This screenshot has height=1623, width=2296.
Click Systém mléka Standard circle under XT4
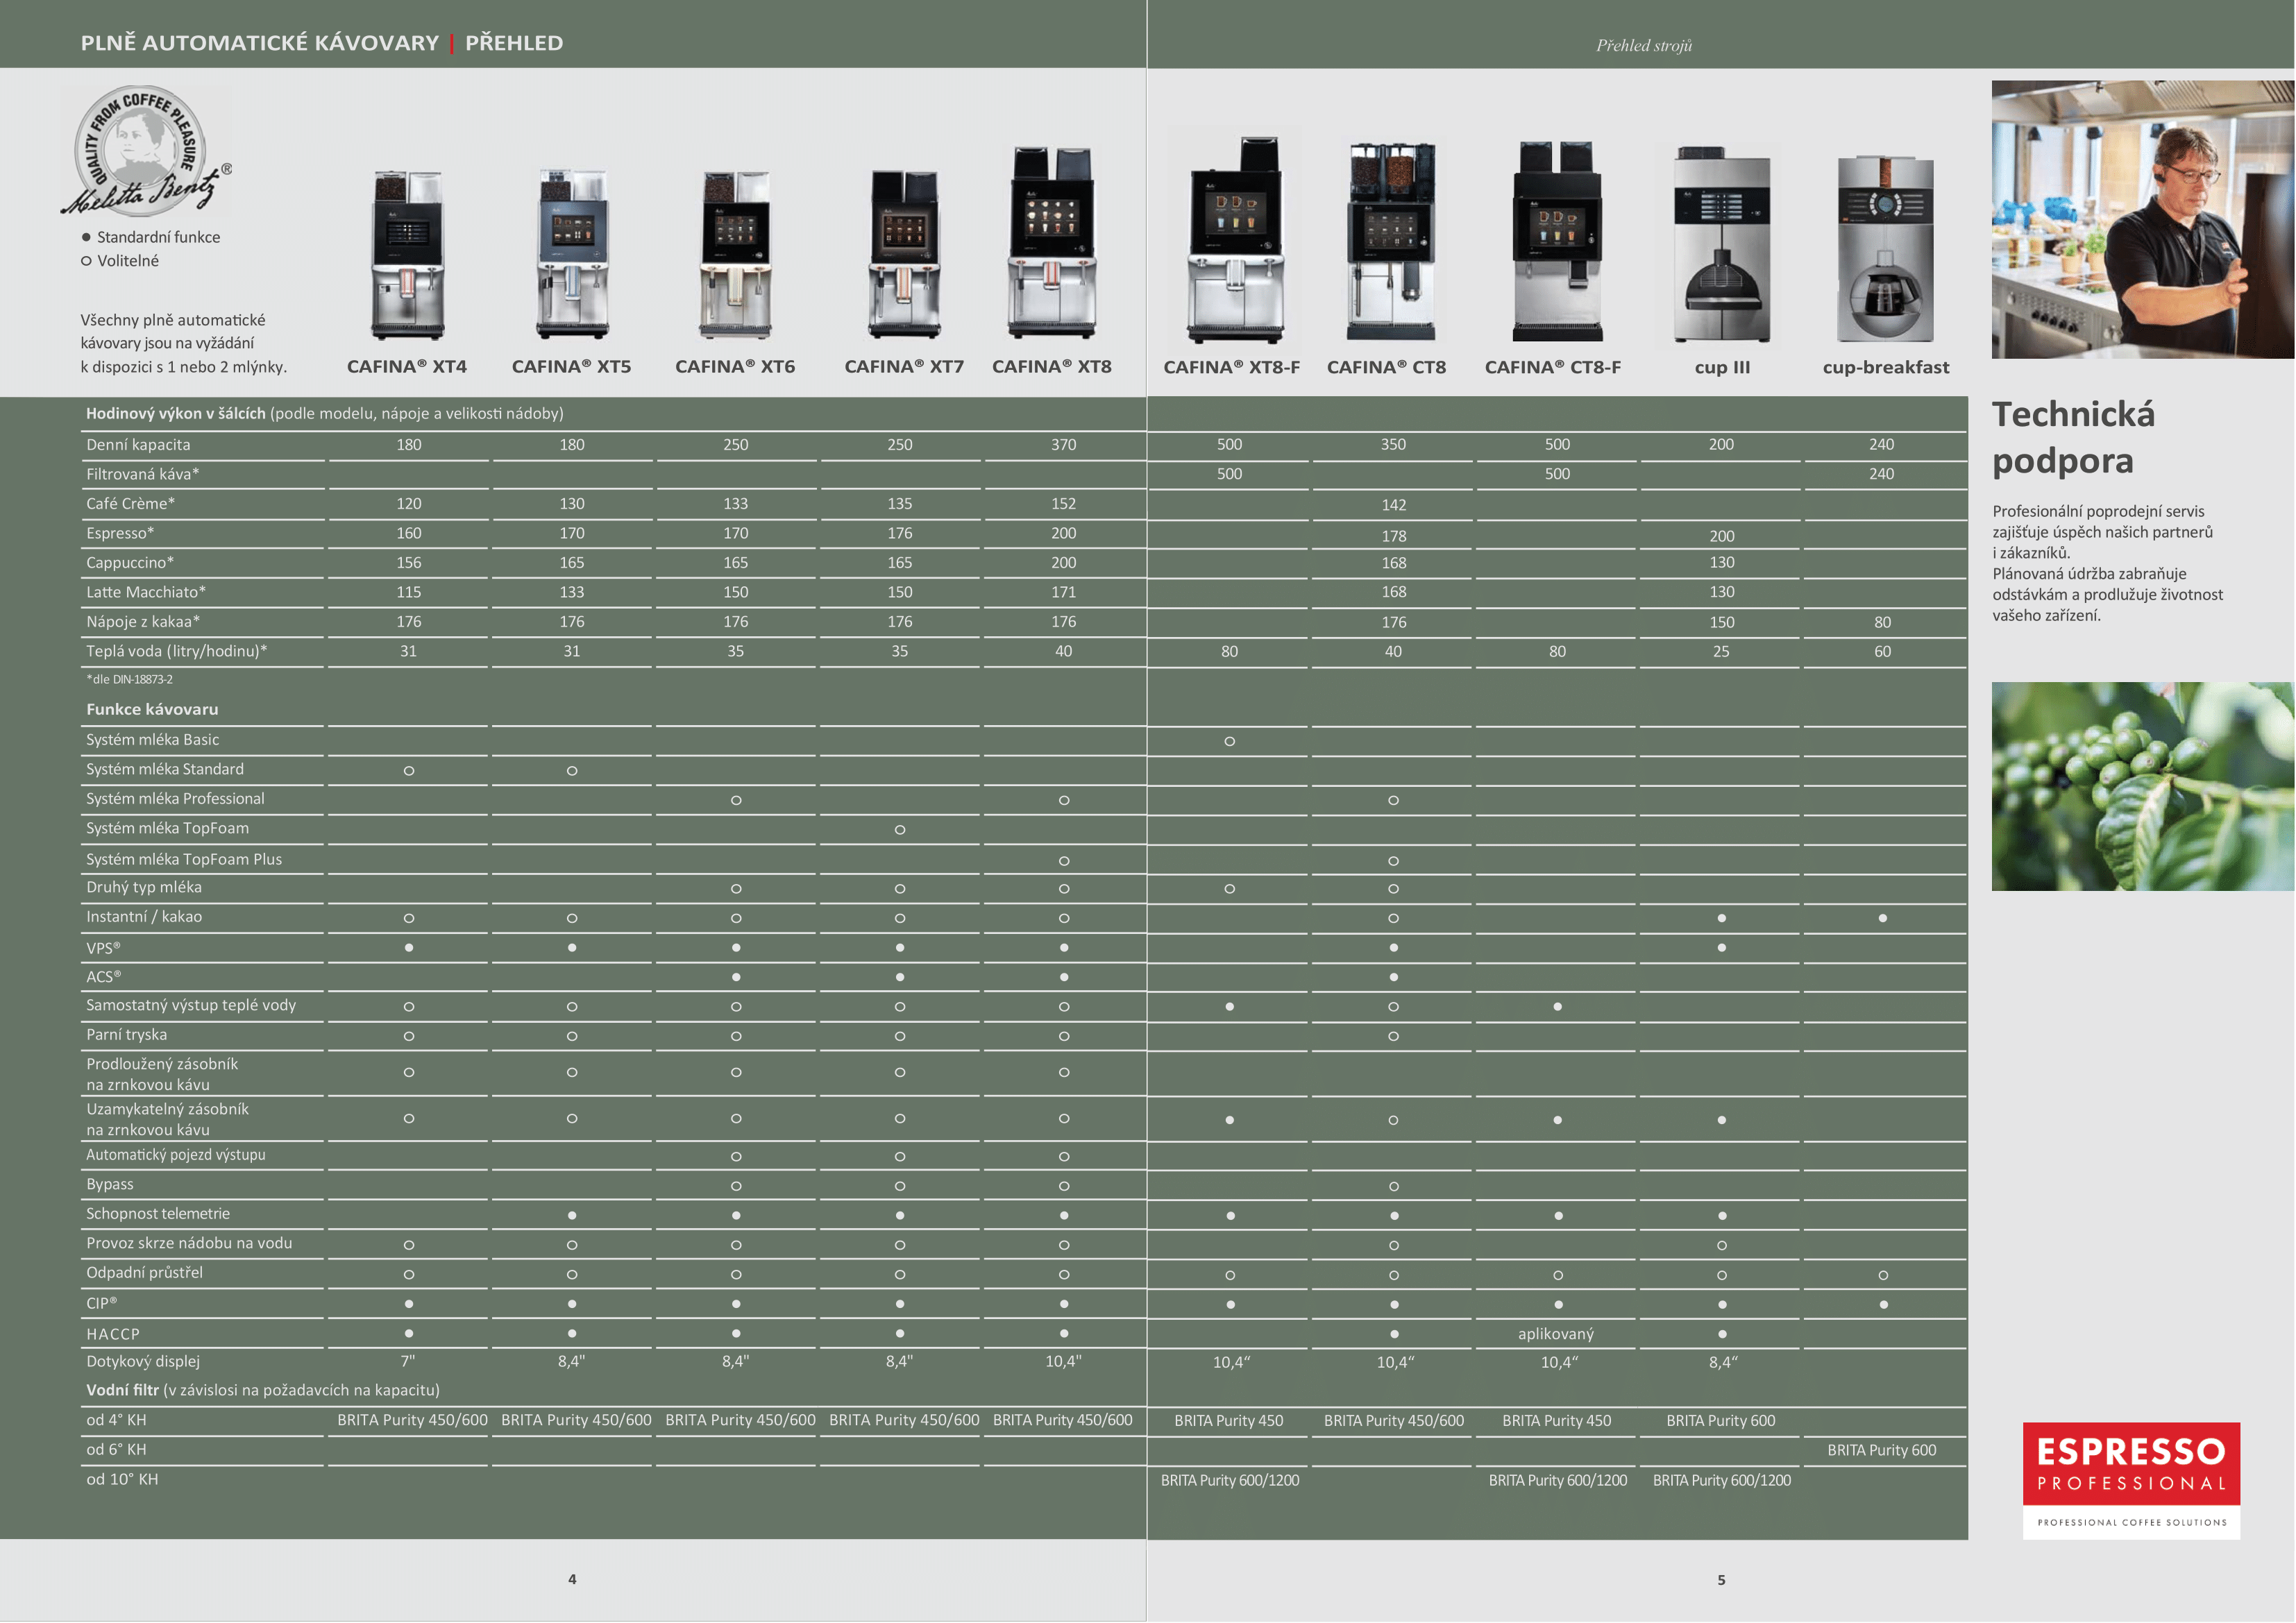click(409, 771)
